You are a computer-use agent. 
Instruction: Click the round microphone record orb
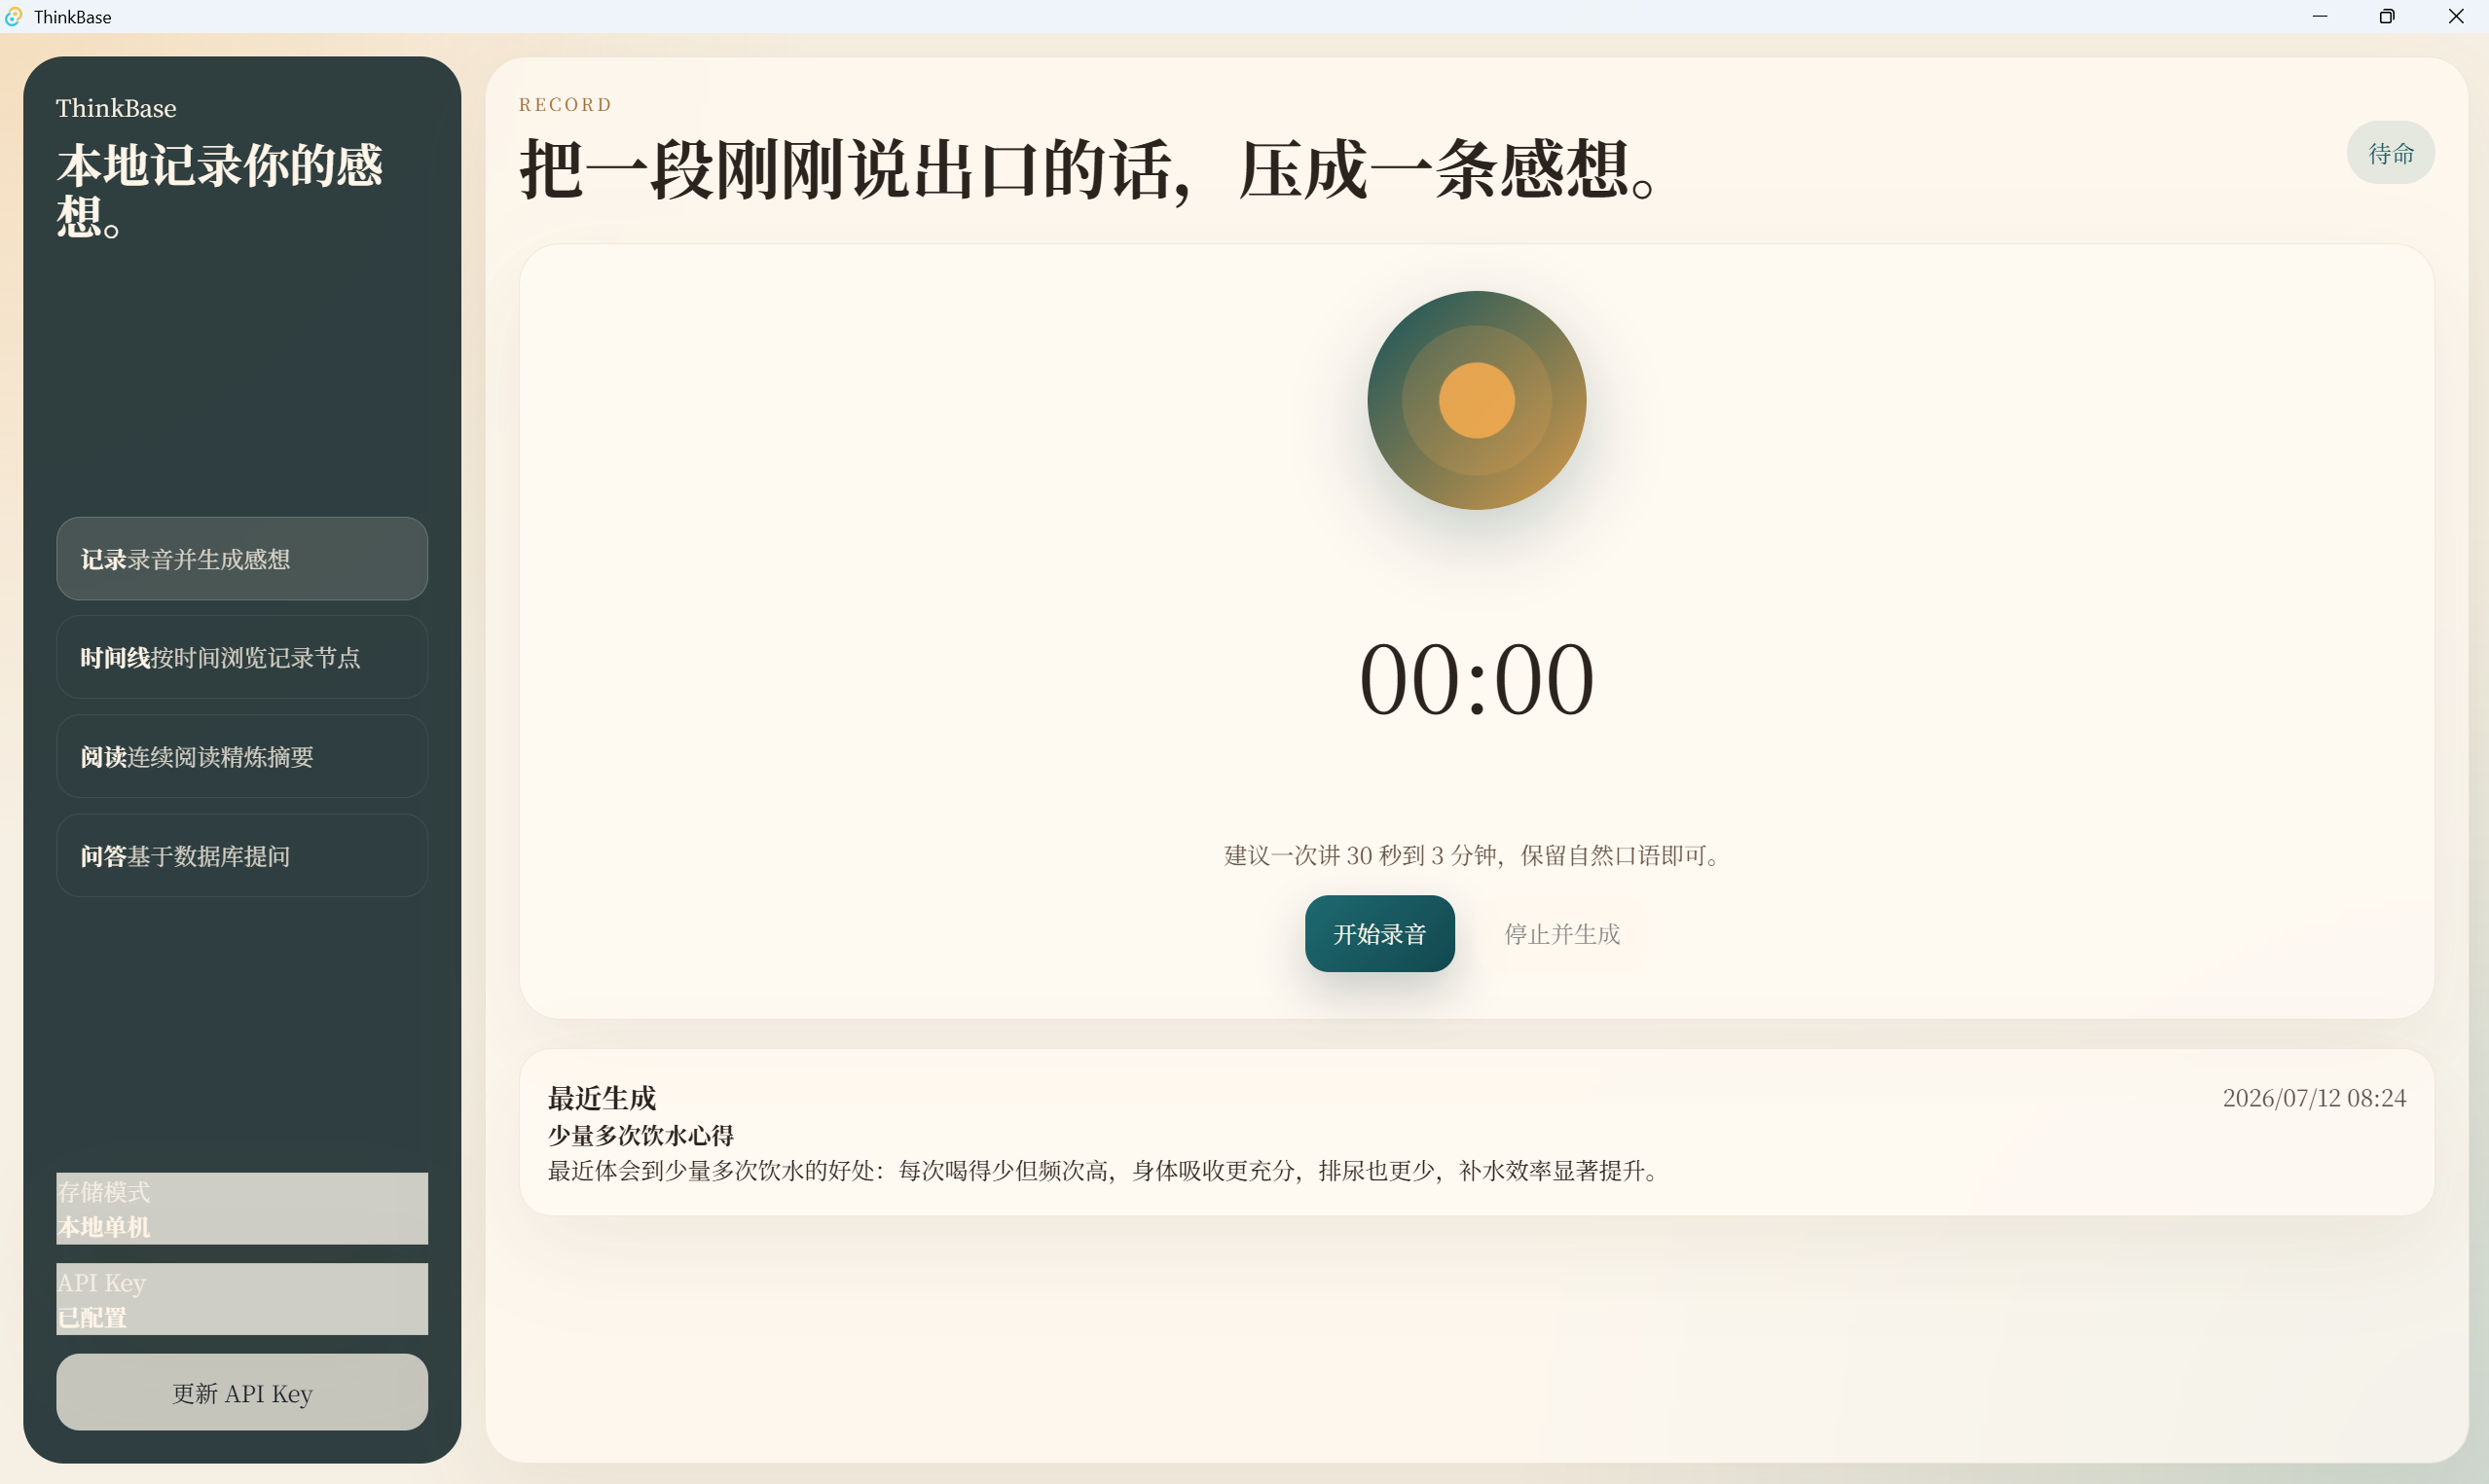(x=1476, y=400)
